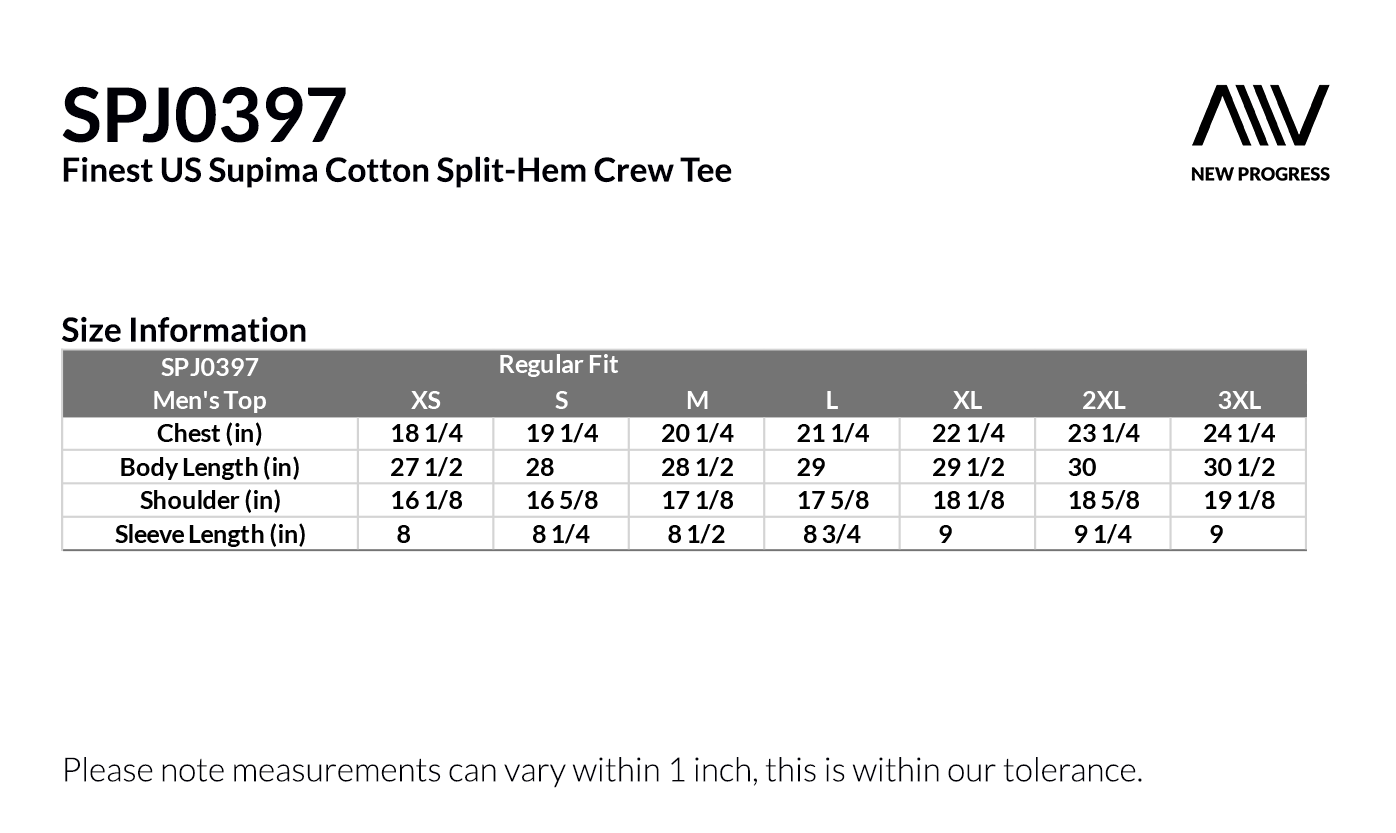The image size is (1396, 833).
Task: Click the Supima Cotton Split-Hem Crew Tee subtitle
Action: coord(396,170)
